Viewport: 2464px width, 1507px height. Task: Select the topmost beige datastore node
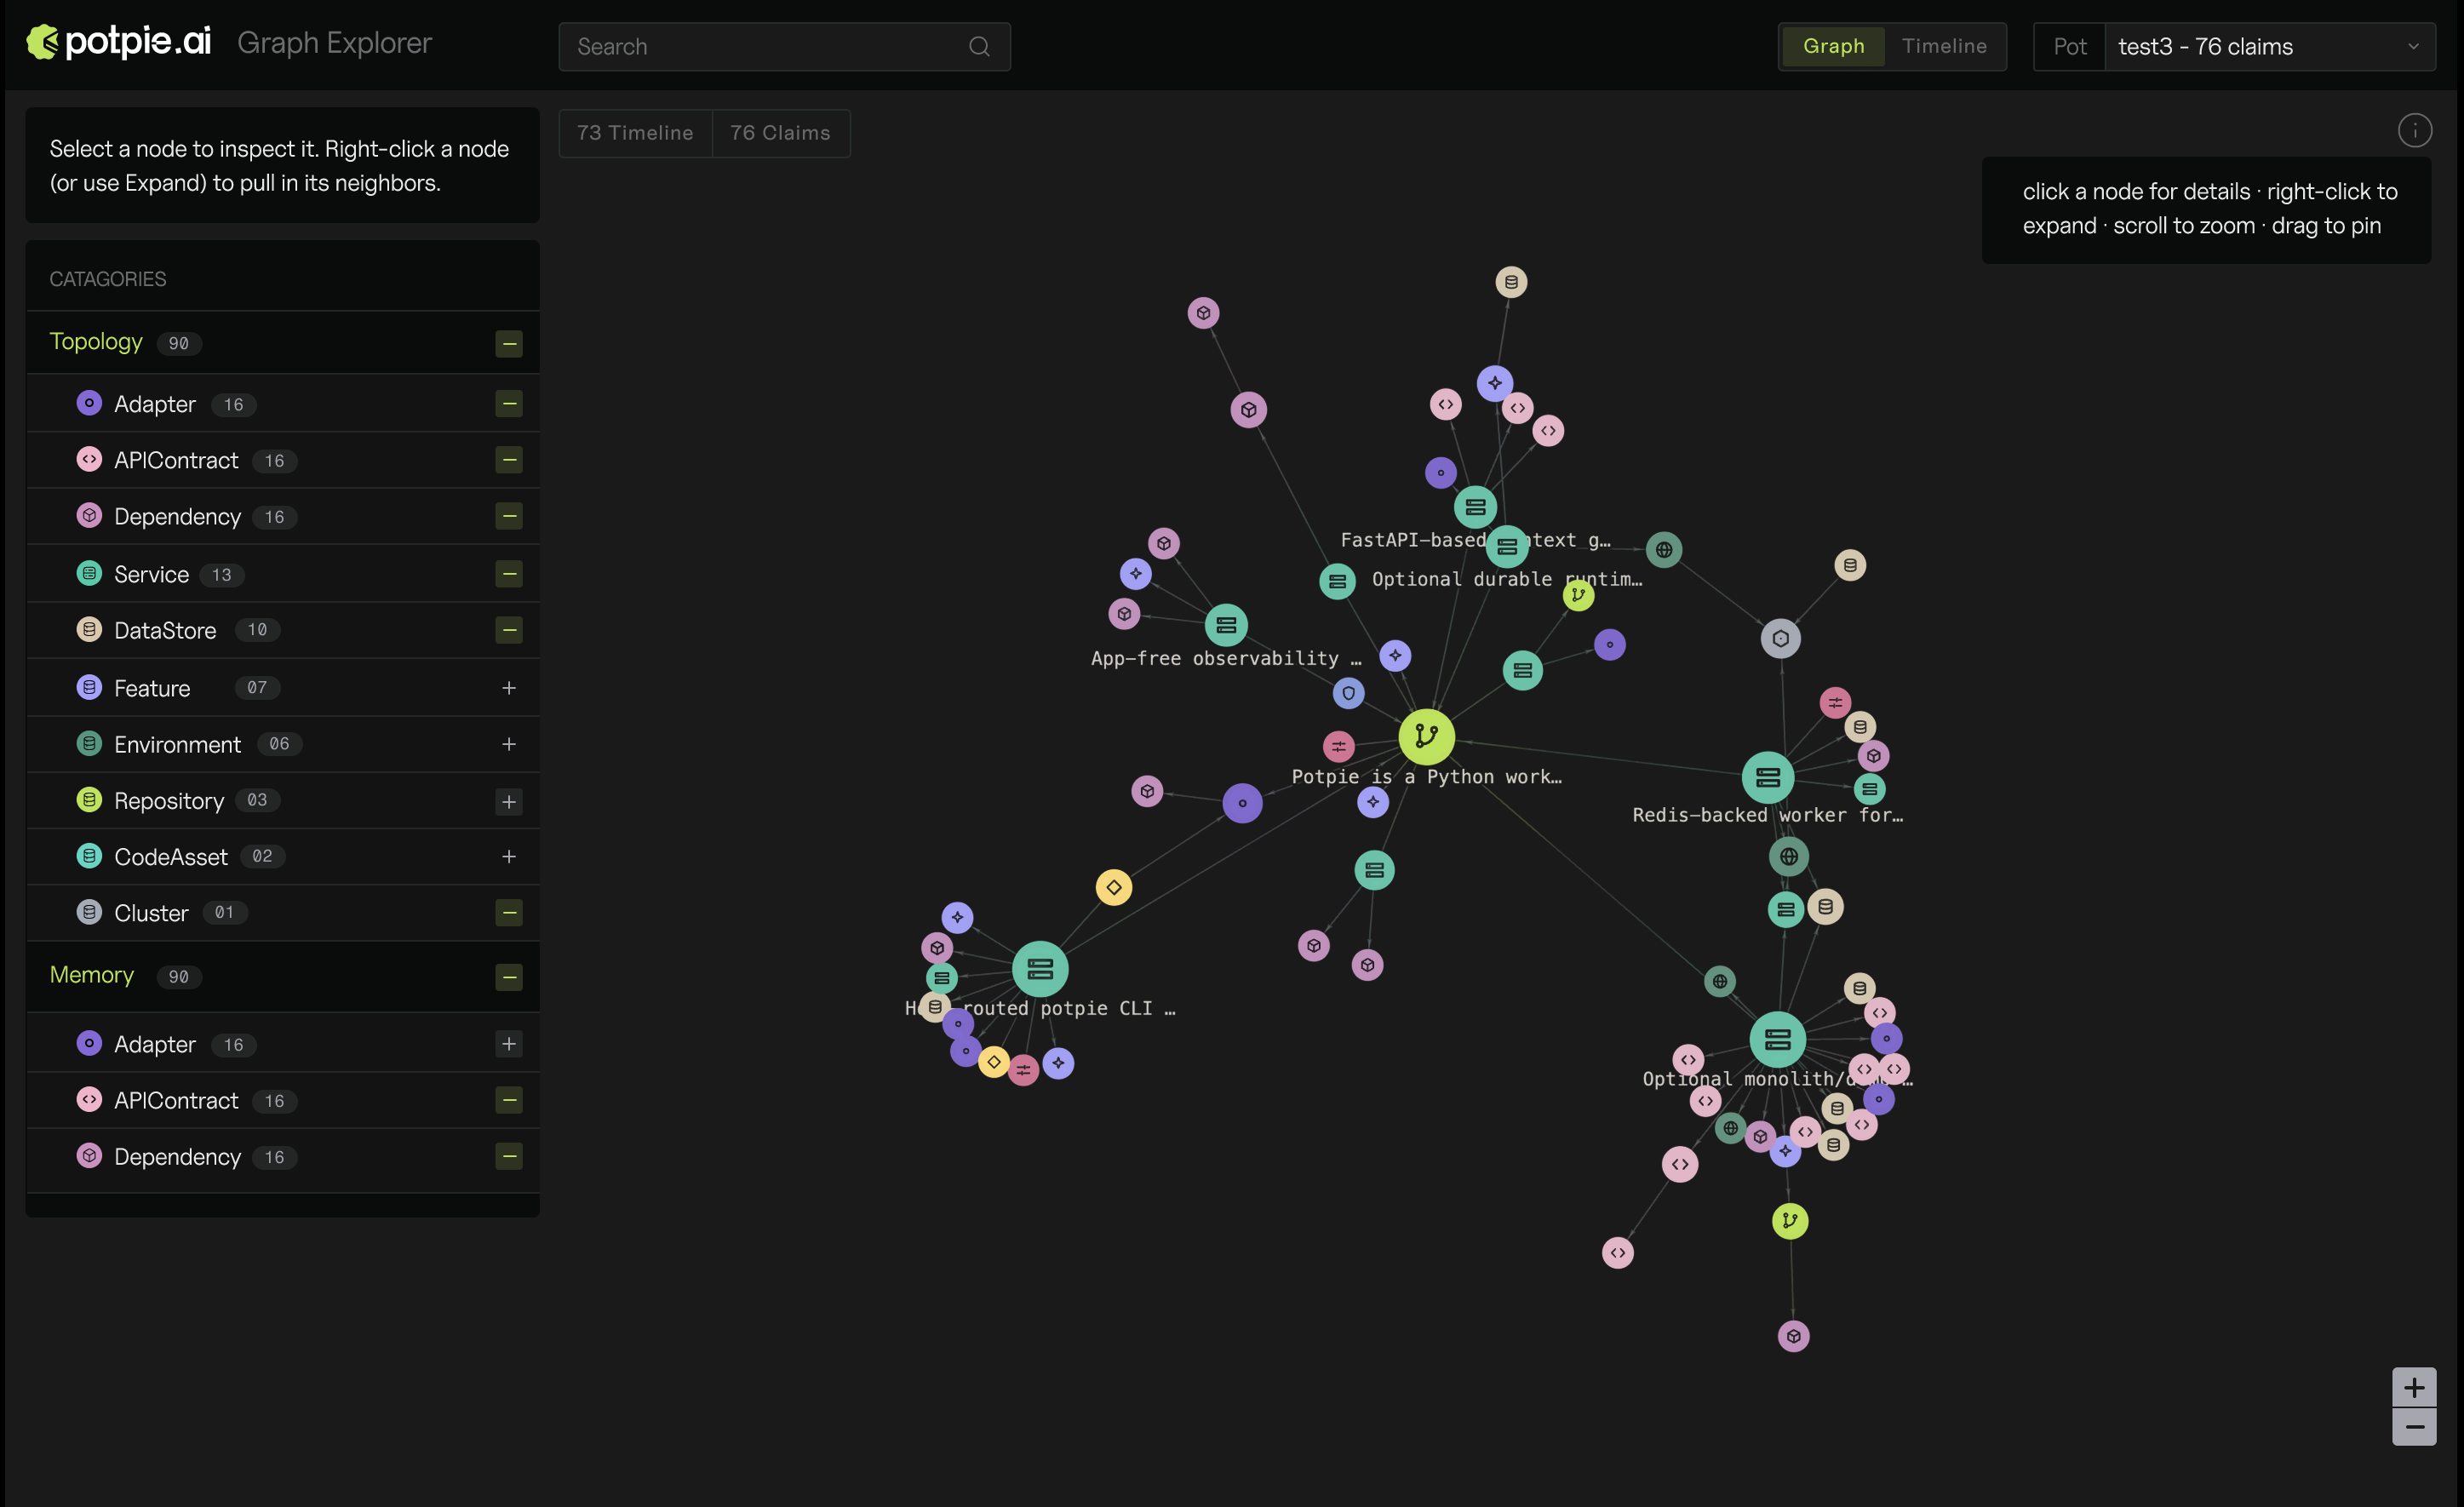(x=1511, y=282)
